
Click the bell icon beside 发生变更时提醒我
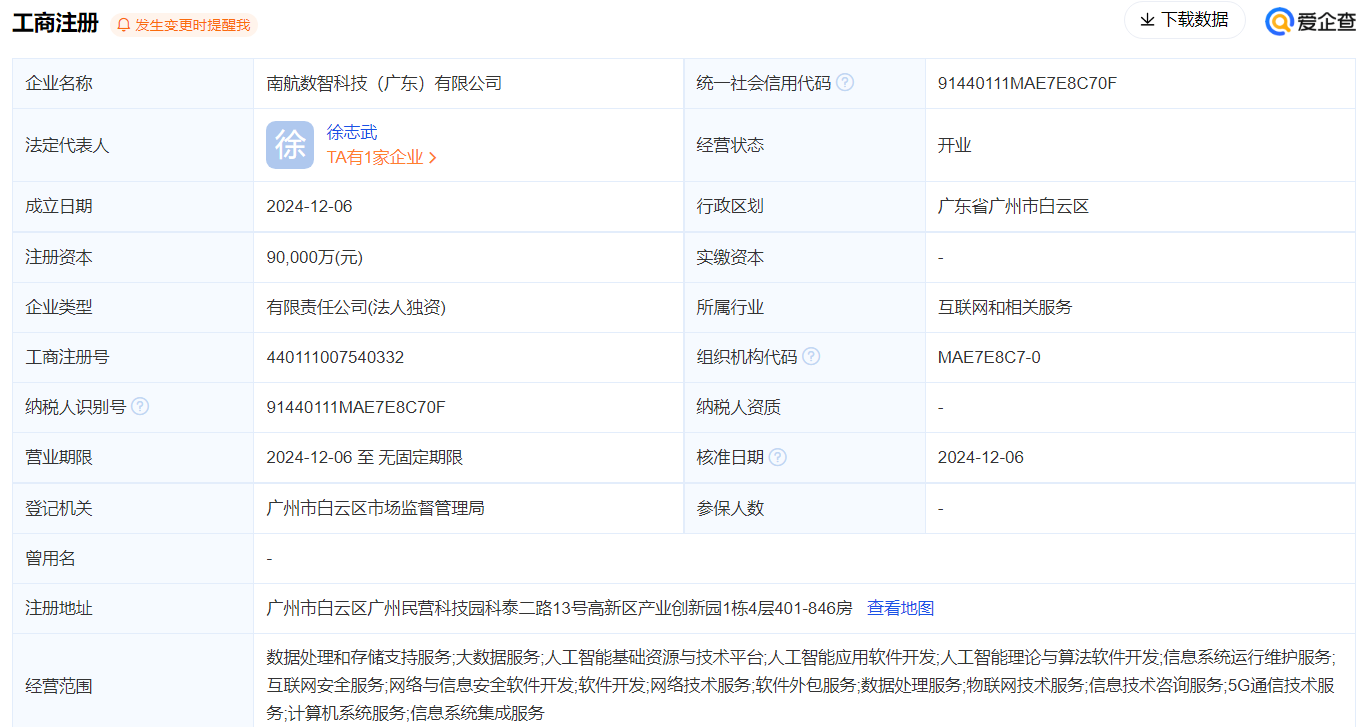pos(124,25)
